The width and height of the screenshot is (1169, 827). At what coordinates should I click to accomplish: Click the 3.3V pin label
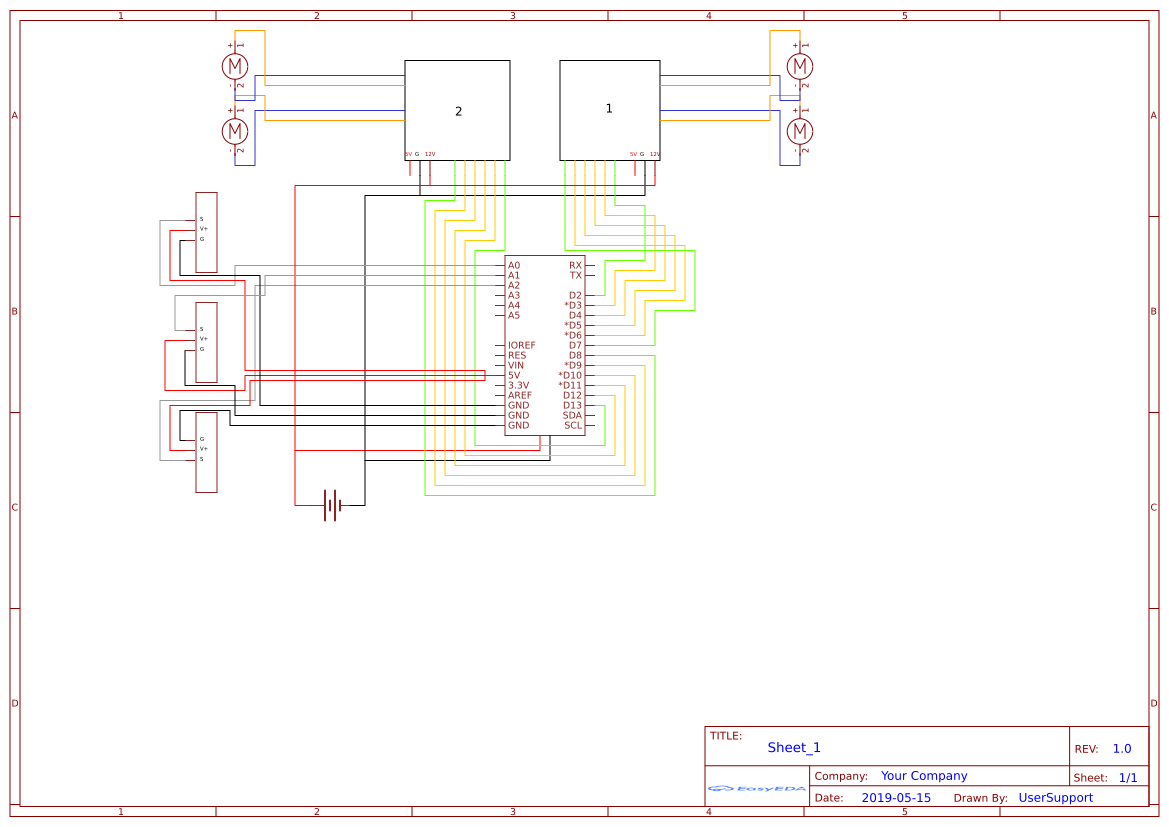(518, 386)
